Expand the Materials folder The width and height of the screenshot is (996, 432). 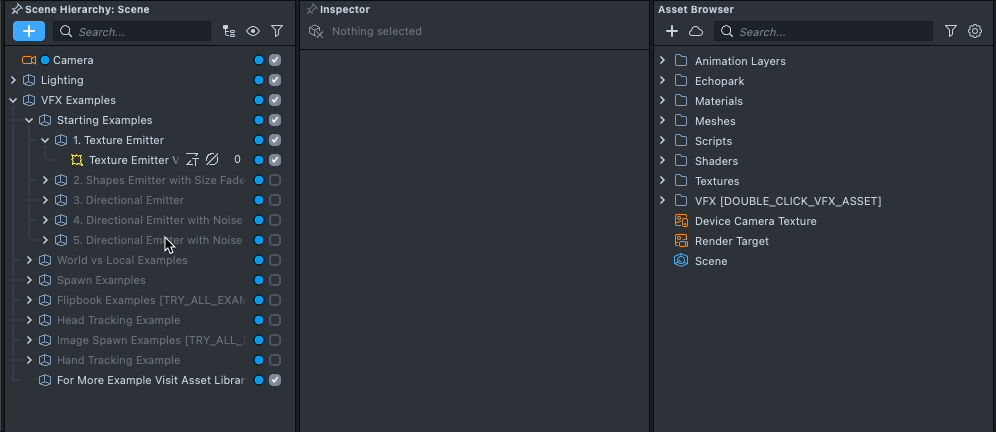point(662,100)
